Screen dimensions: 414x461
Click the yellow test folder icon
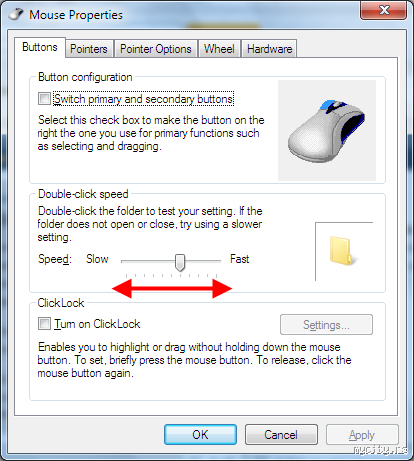(342, 250)
